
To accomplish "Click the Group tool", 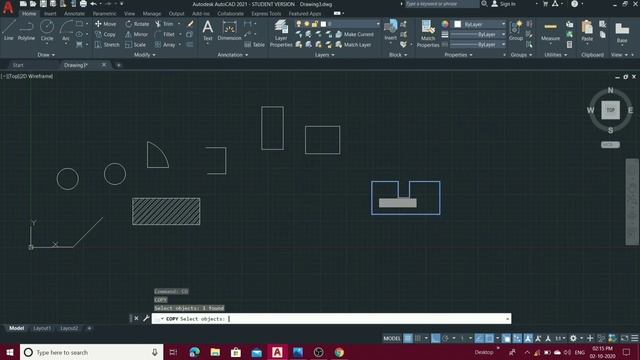I will coord(516,31).
